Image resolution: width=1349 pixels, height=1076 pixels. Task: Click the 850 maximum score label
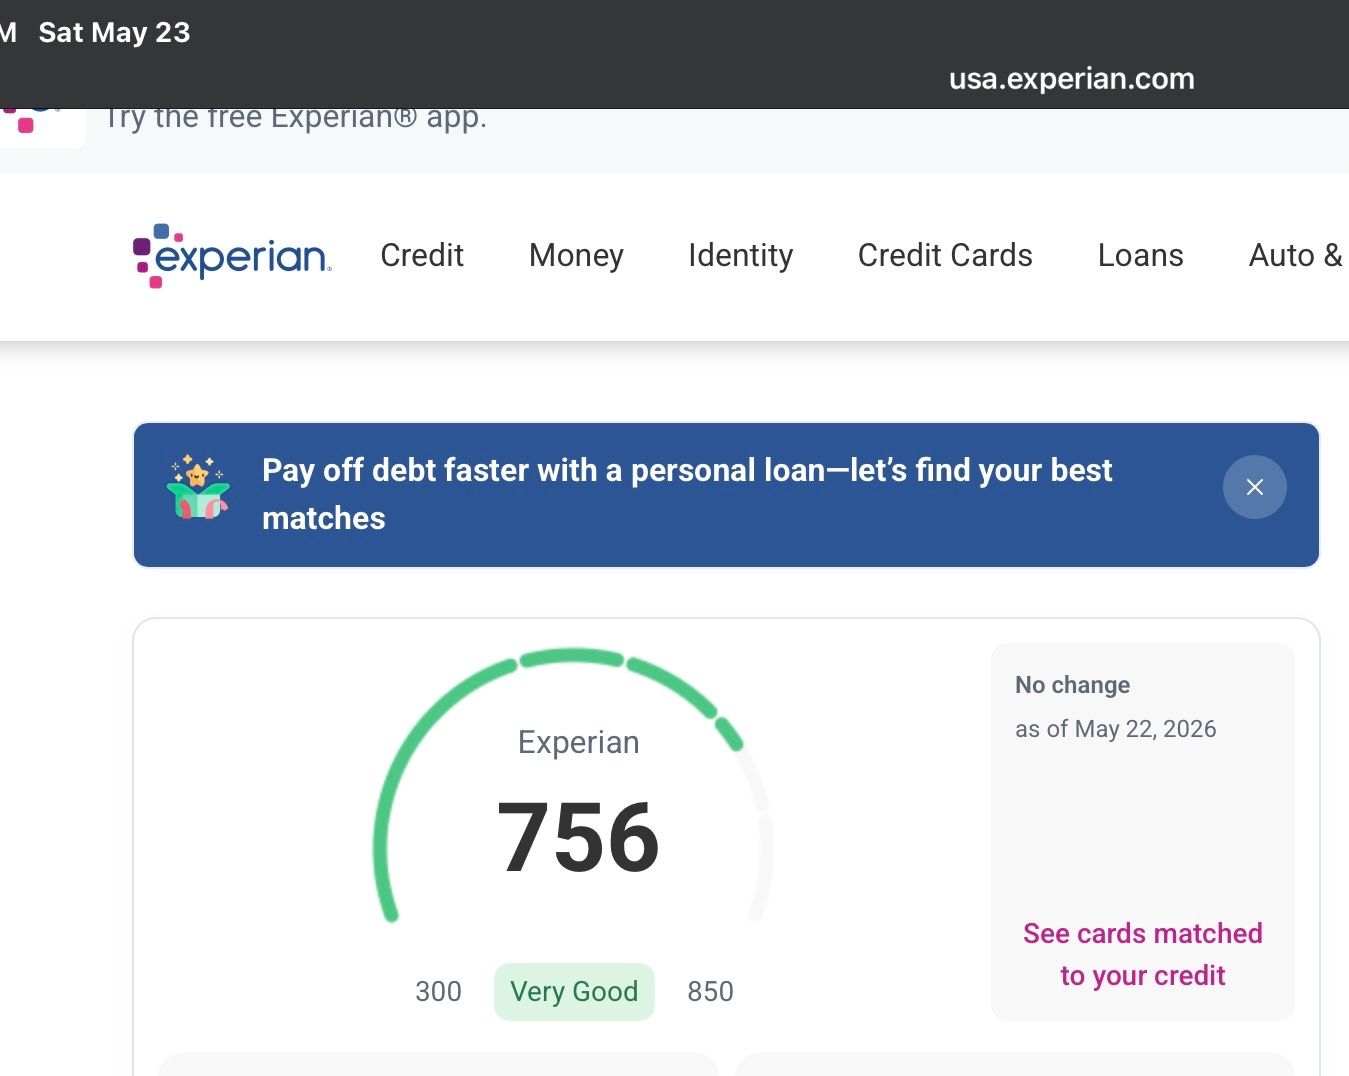710,991
